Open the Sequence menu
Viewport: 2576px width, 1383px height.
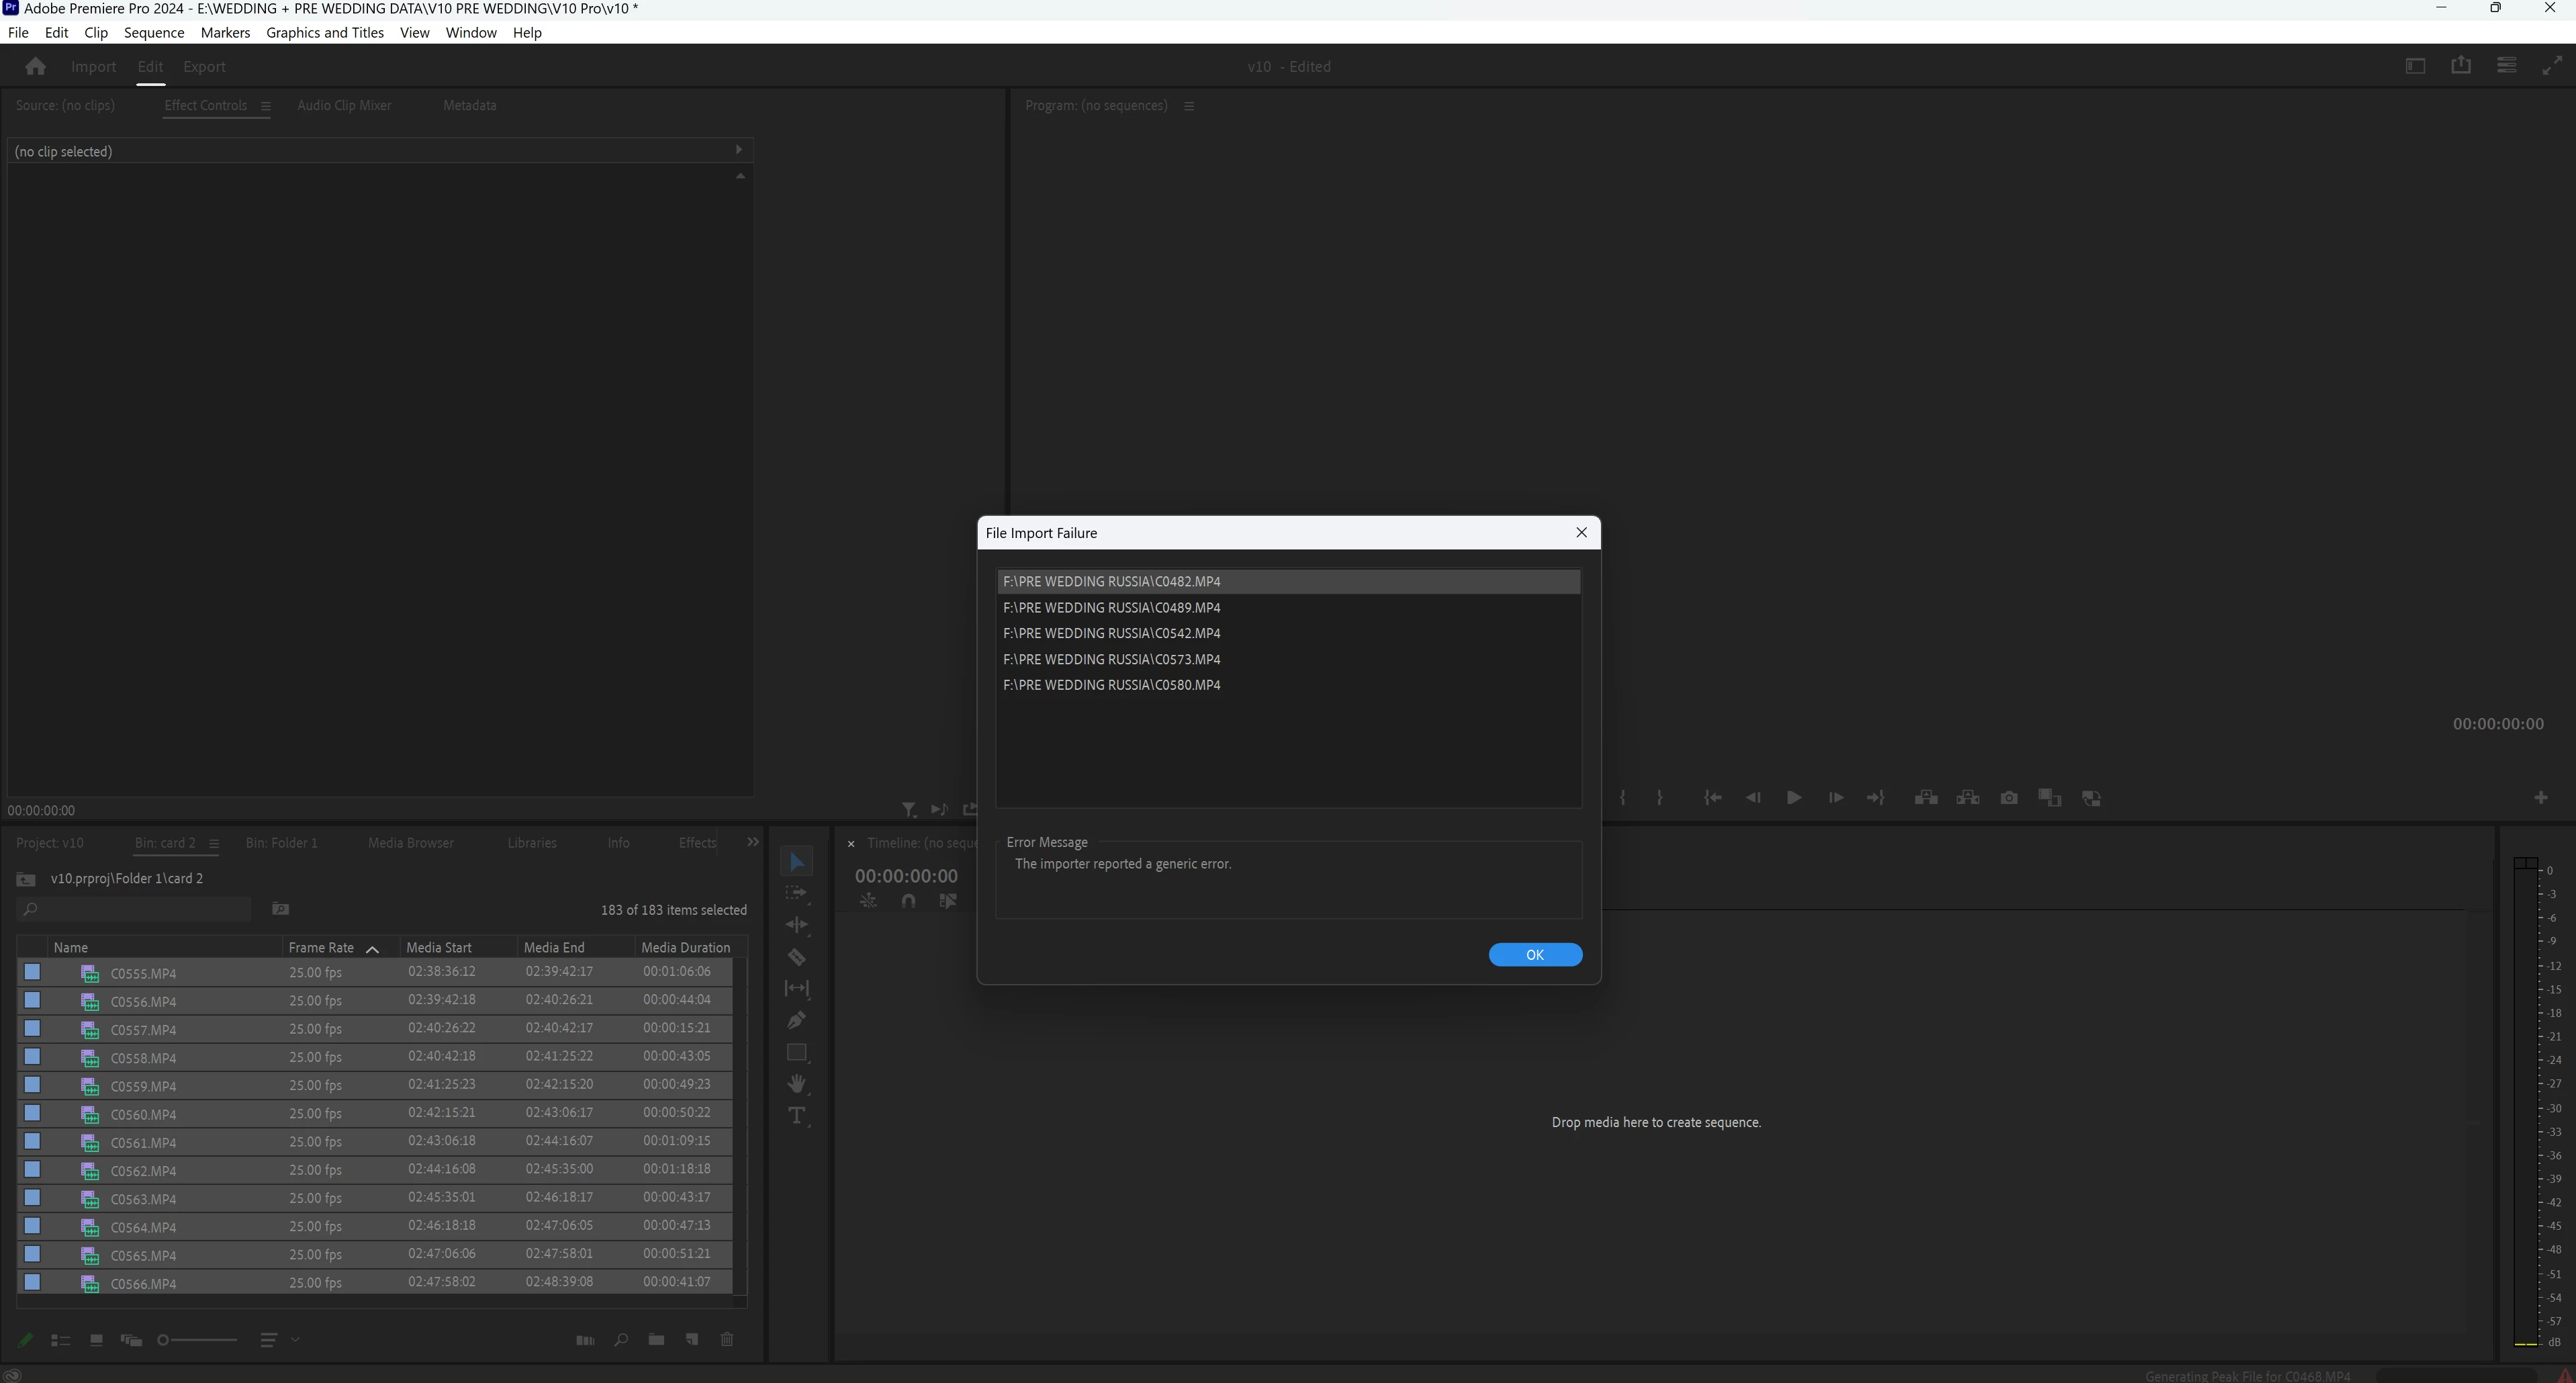tap(153, 32)
